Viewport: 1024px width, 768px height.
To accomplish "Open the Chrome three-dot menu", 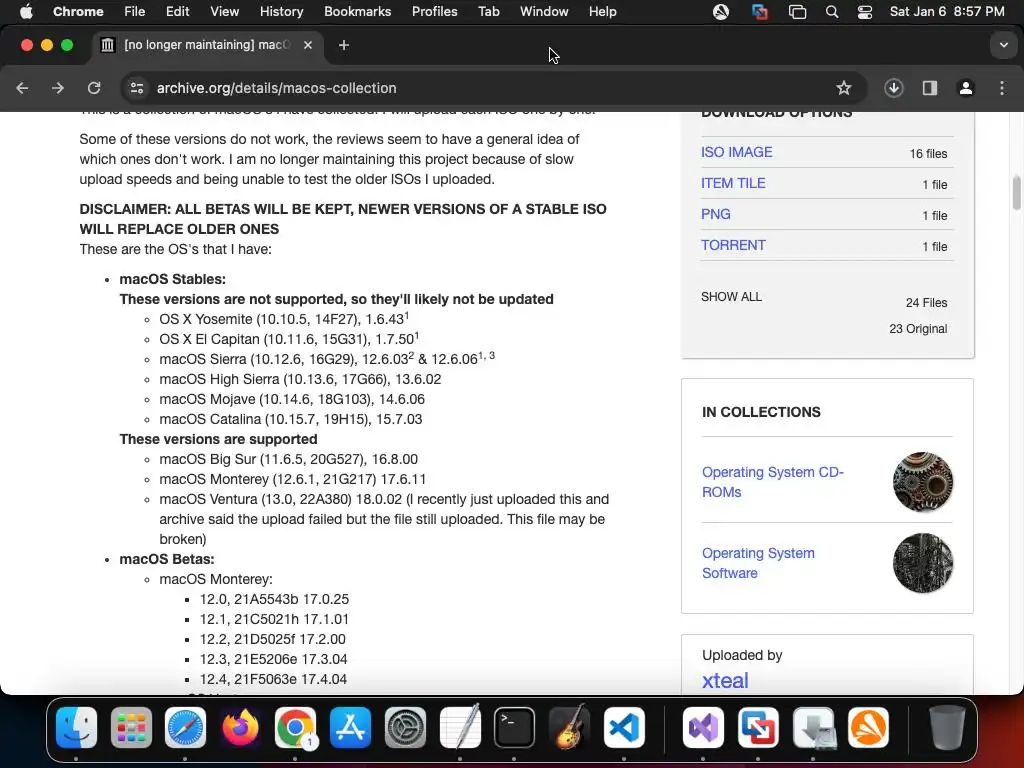I will 1002,88.
